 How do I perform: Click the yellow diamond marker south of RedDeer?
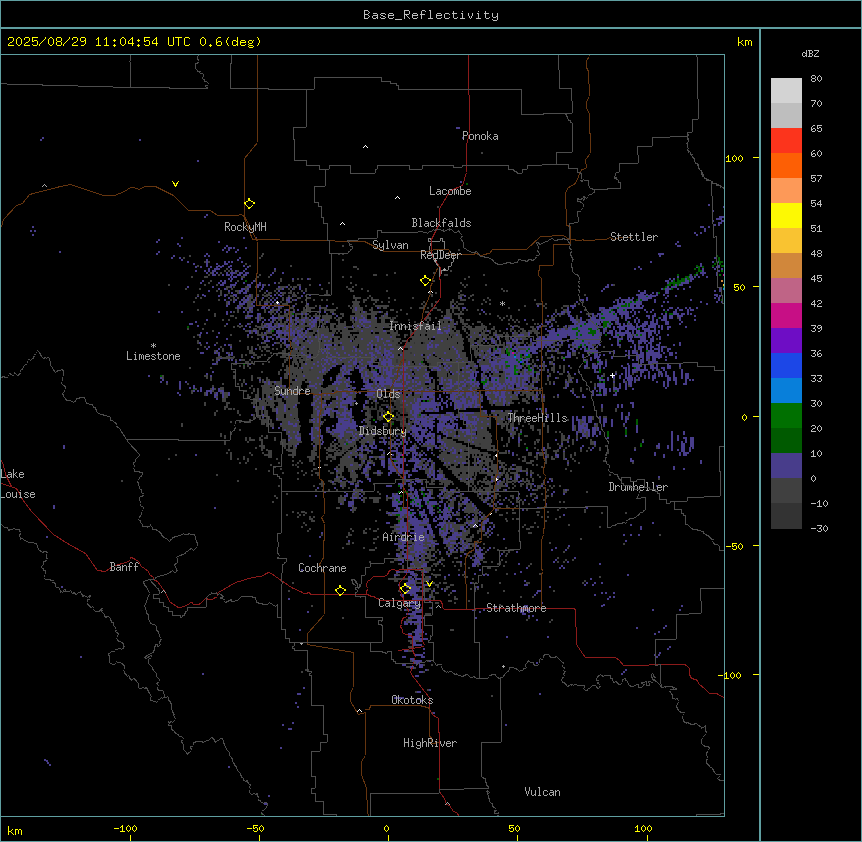coord(425,281)
